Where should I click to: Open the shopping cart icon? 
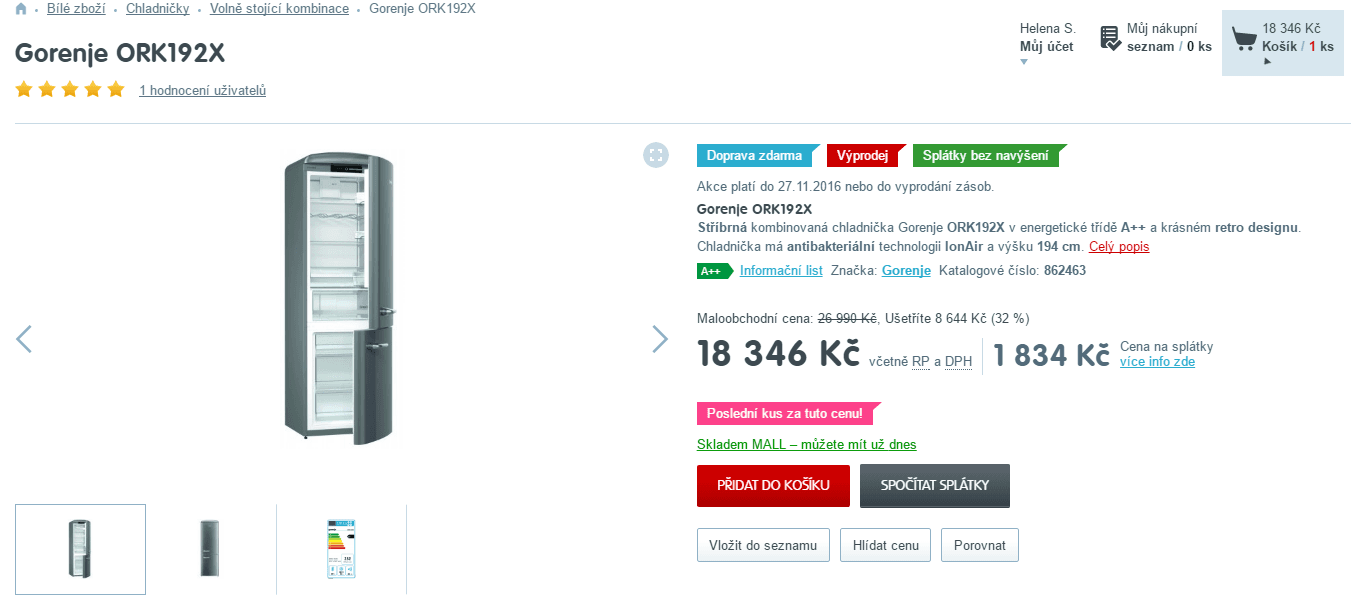pos(1244,39)
